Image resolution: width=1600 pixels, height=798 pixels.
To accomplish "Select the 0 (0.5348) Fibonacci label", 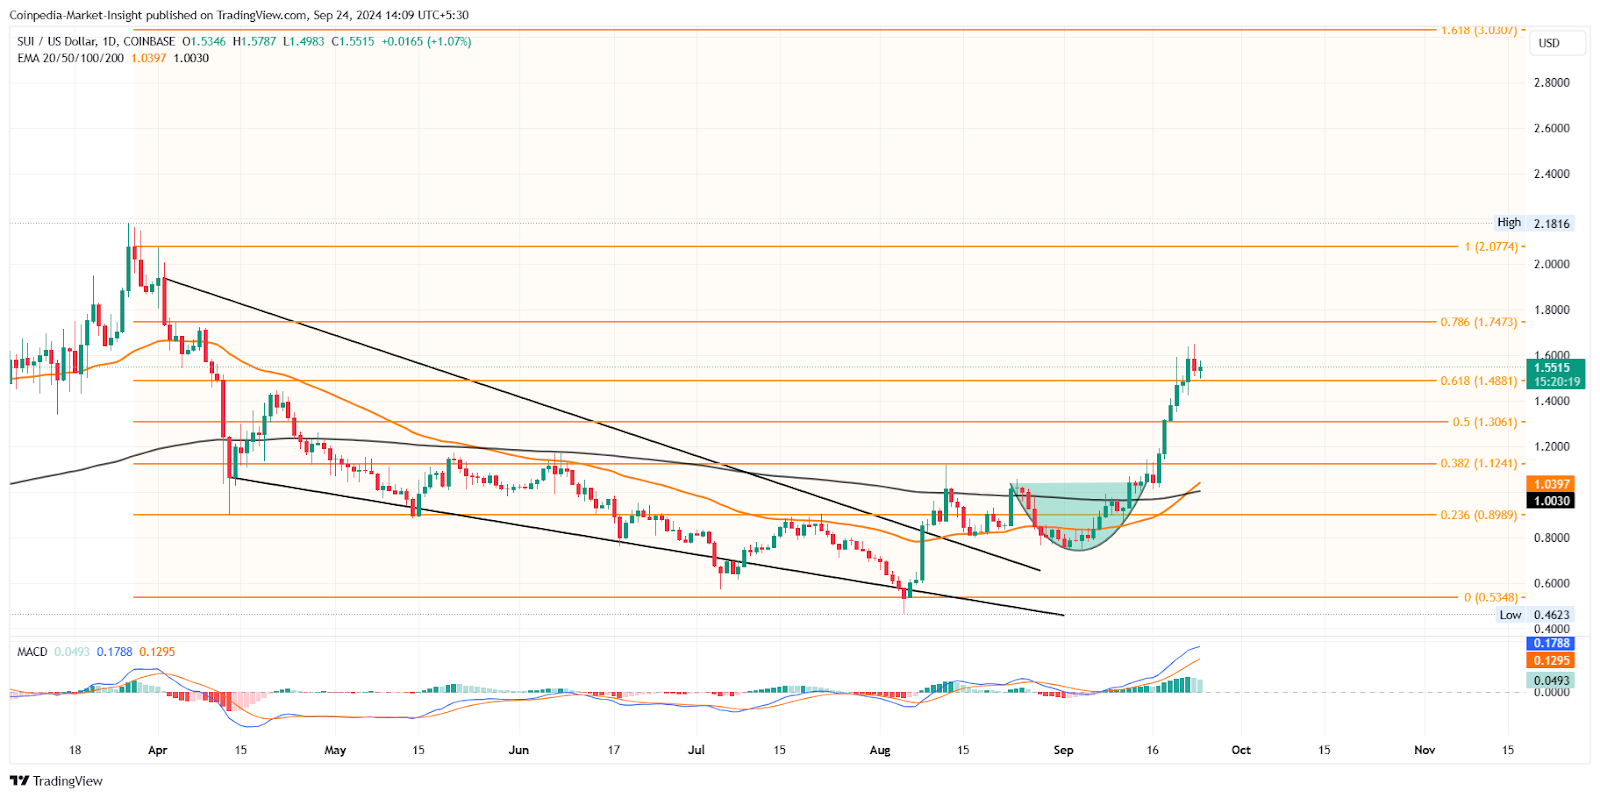I will click(1491, 598).
